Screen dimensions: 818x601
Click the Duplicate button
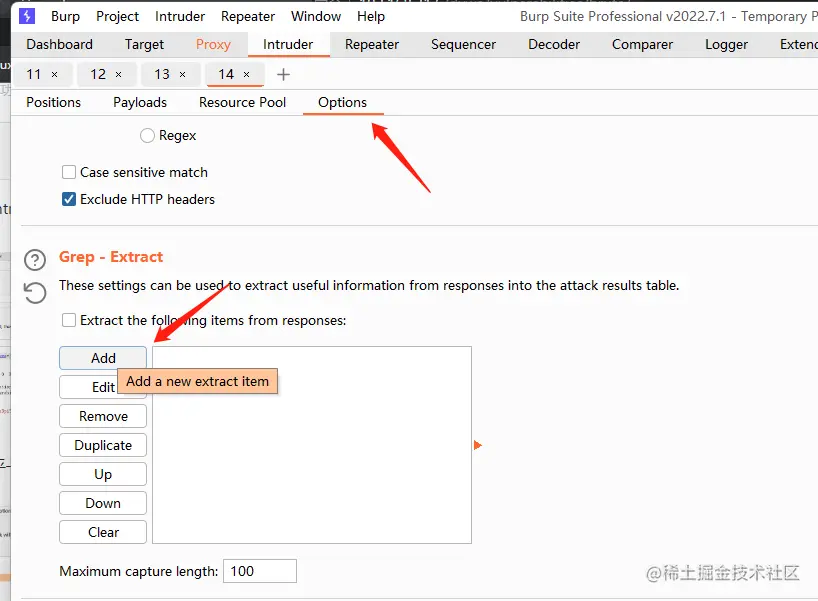[x=103, y=445]
